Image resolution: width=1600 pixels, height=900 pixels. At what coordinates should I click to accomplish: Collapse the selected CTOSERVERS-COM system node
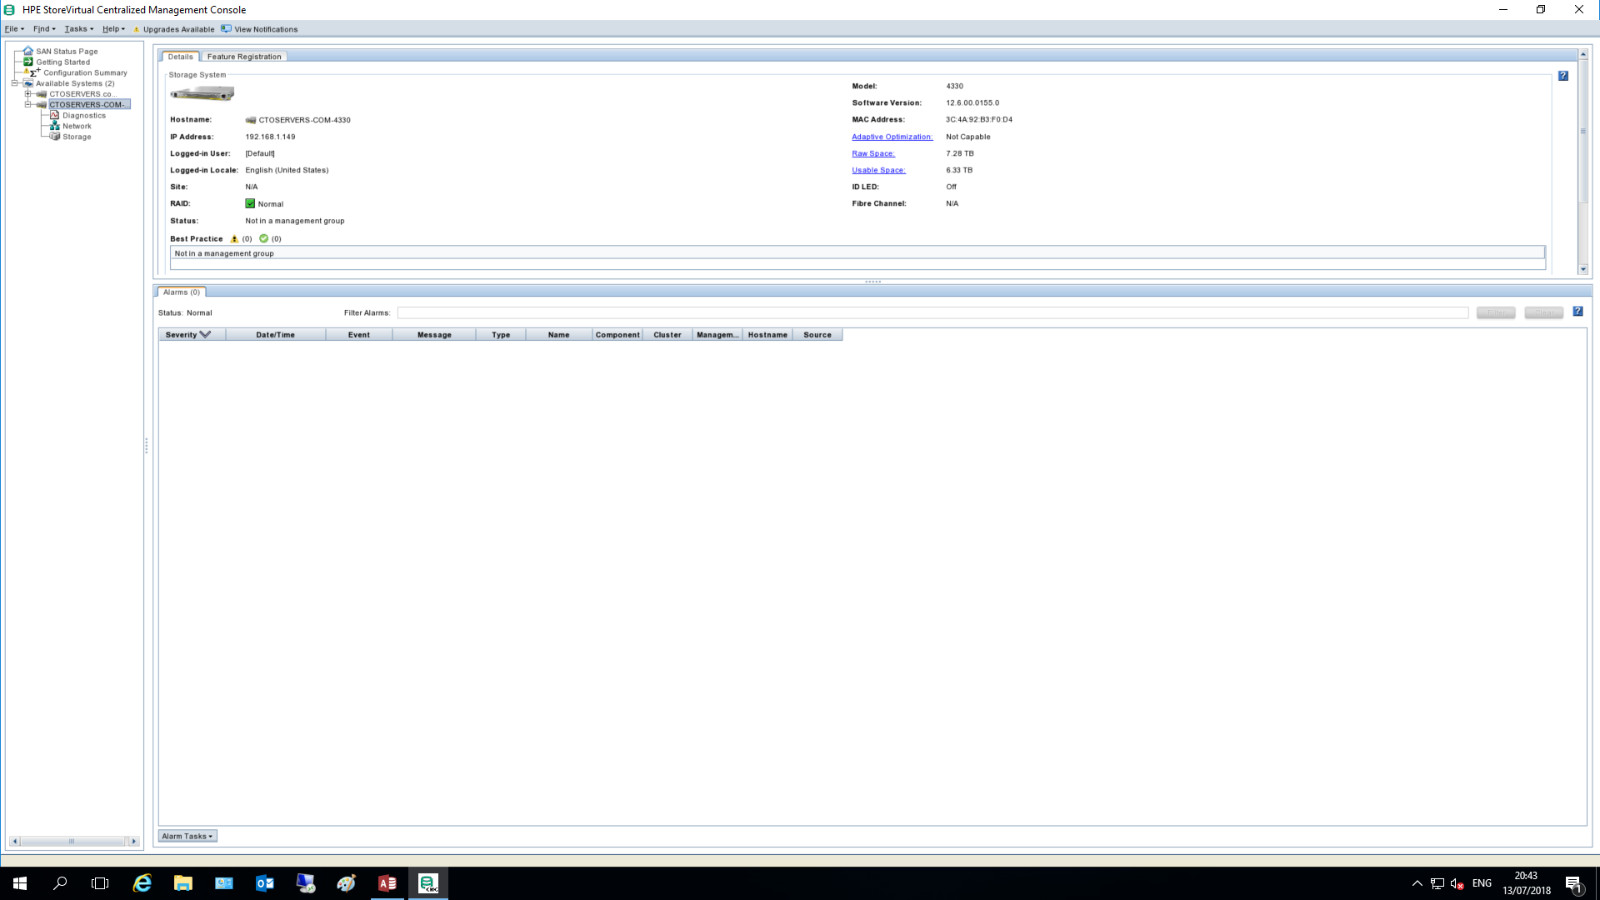(28, 104)
